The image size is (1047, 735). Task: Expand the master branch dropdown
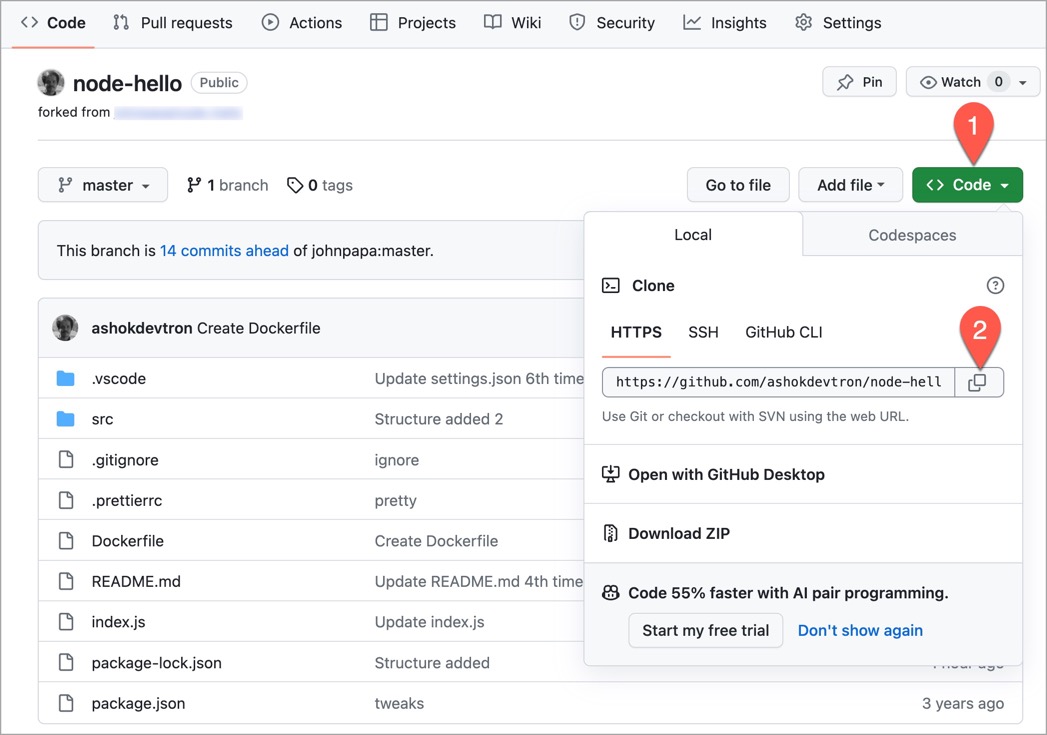pyautogui.click(x=103, y=185)
